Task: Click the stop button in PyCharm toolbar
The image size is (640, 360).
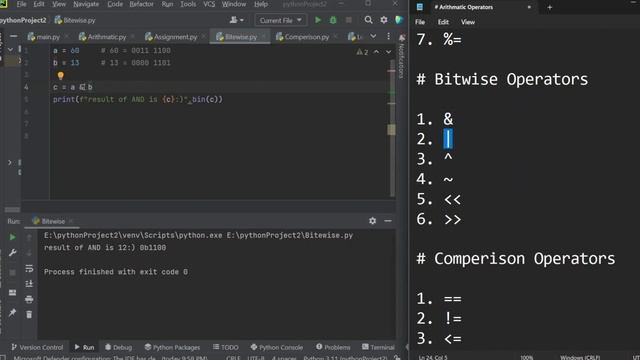Action: [x=349, y=20]
